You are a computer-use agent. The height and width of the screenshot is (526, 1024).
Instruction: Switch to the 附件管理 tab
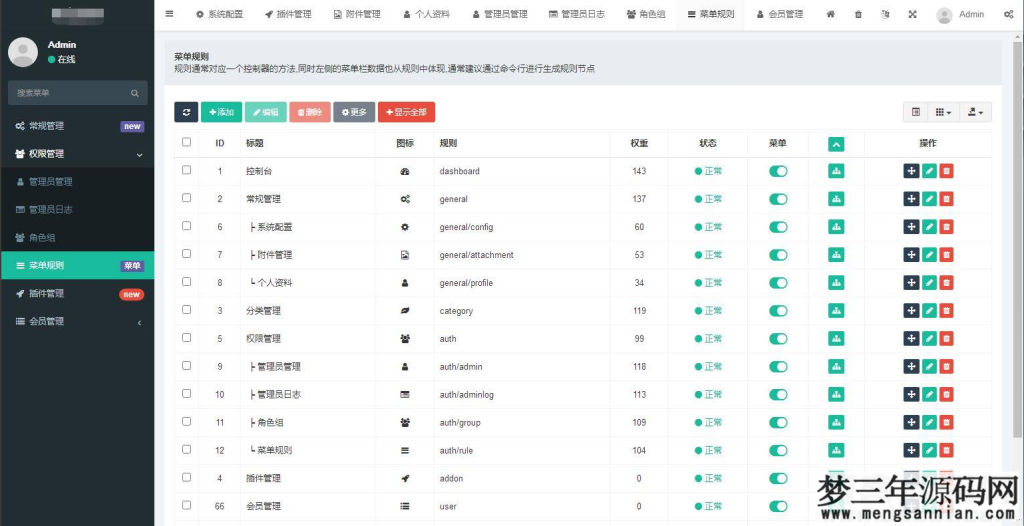point(357,14)
